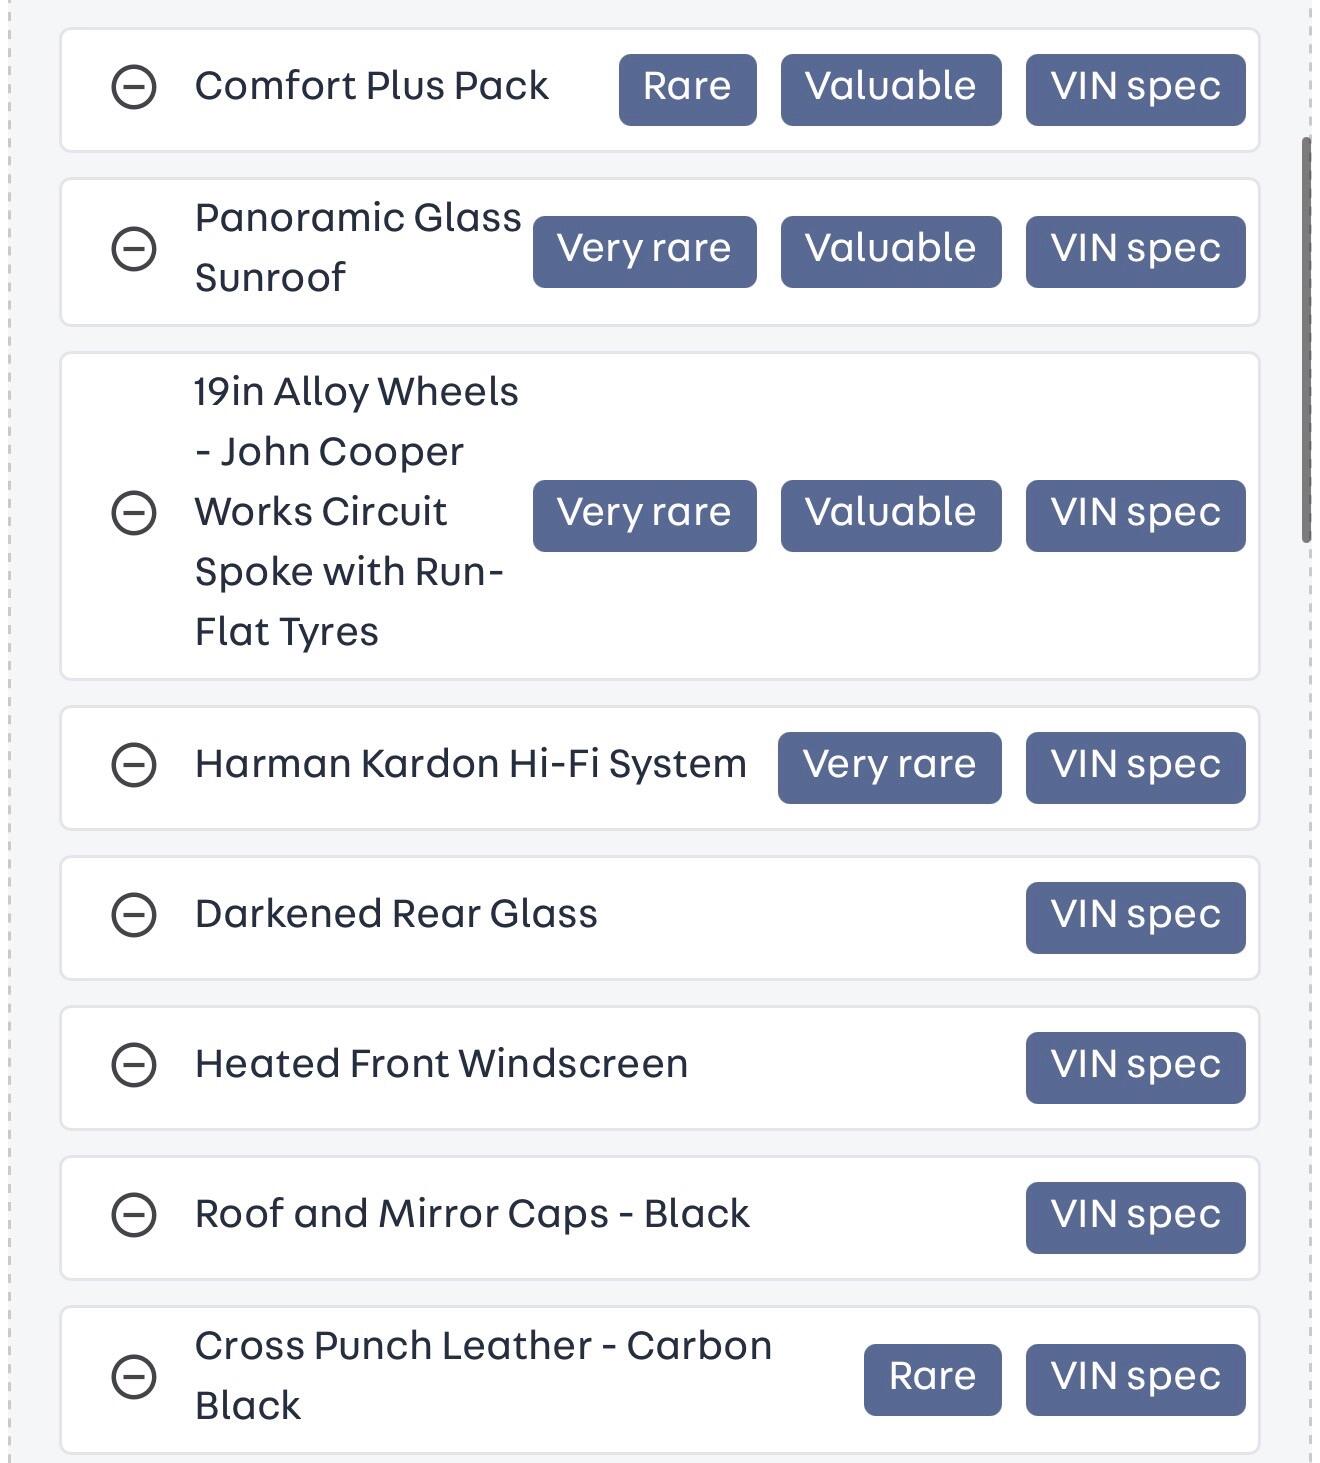Click minus icon next to Darkened Rear Glass
The image size is (1320, 1463).
pos(133,915)
